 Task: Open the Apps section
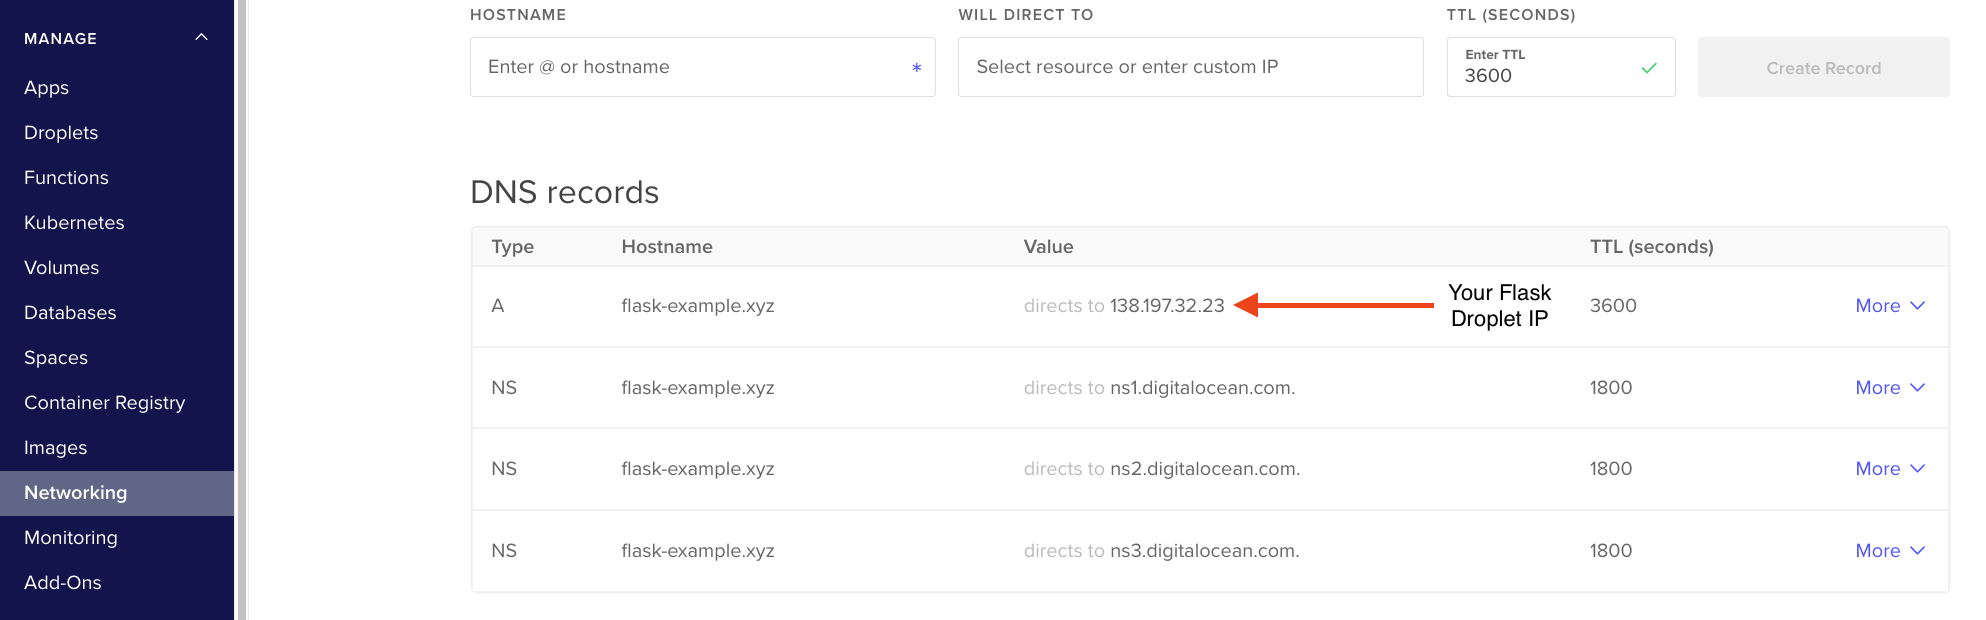46,87
